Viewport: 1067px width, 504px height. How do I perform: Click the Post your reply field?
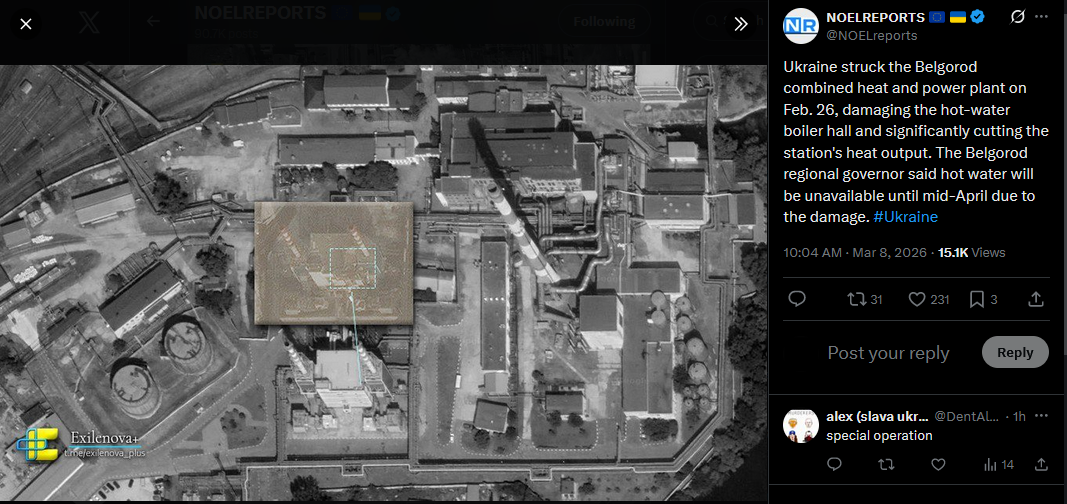click(887, 353)
